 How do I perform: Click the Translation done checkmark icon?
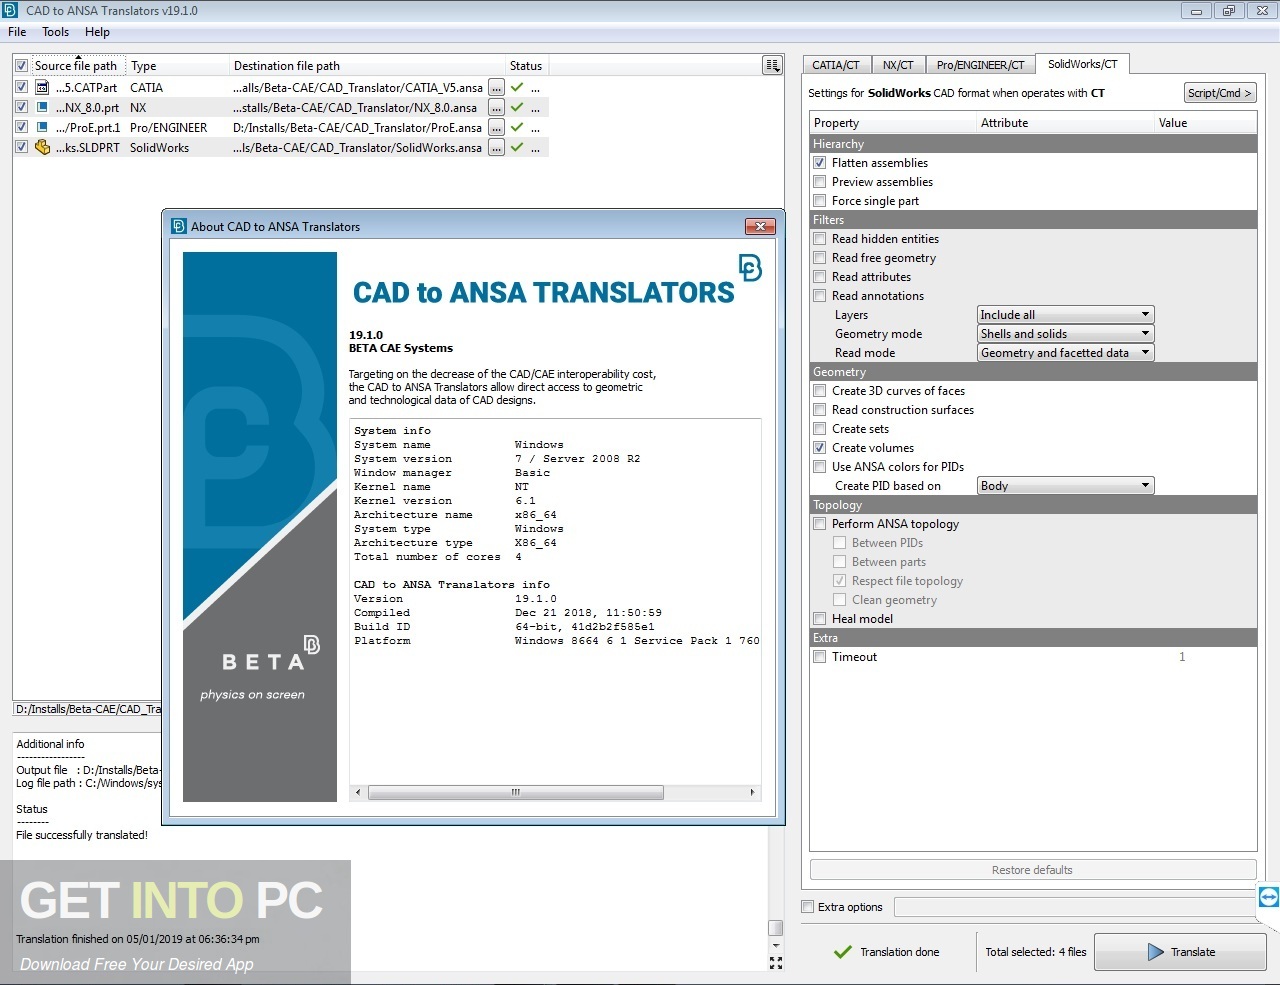click(843, 952)
